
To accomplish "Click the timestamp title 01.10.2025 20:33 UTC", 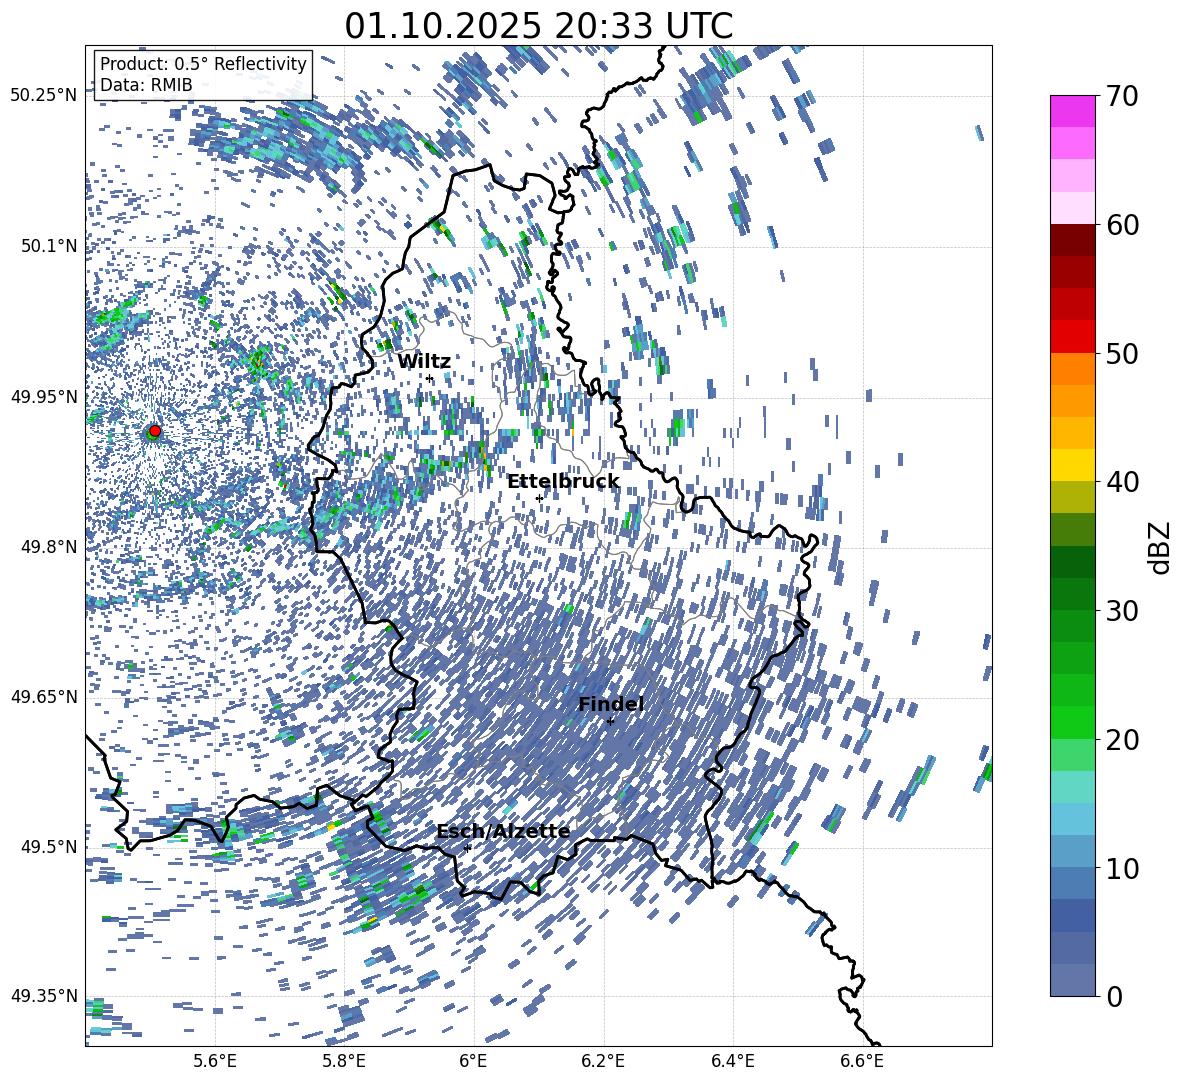I will 538,26.
